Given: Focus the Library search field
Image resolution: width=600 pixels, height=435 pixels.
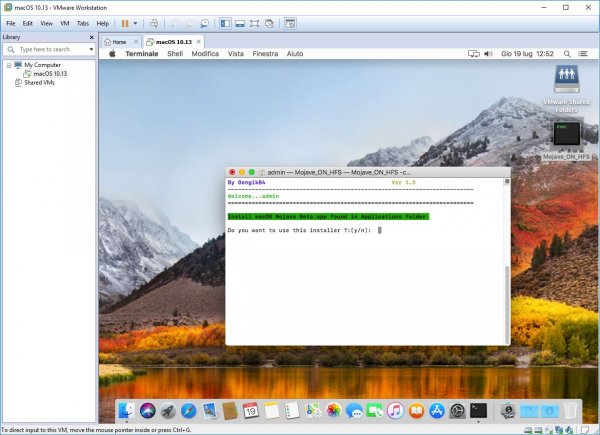Looking at the screenshot, I should click(50, 49).
